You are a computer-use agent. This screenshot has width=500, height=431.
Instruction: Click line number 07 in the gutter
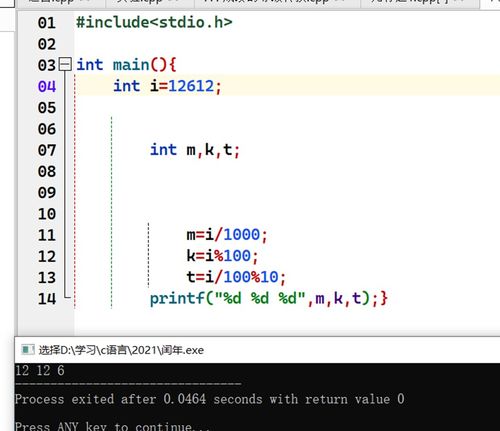click(47, 150)
